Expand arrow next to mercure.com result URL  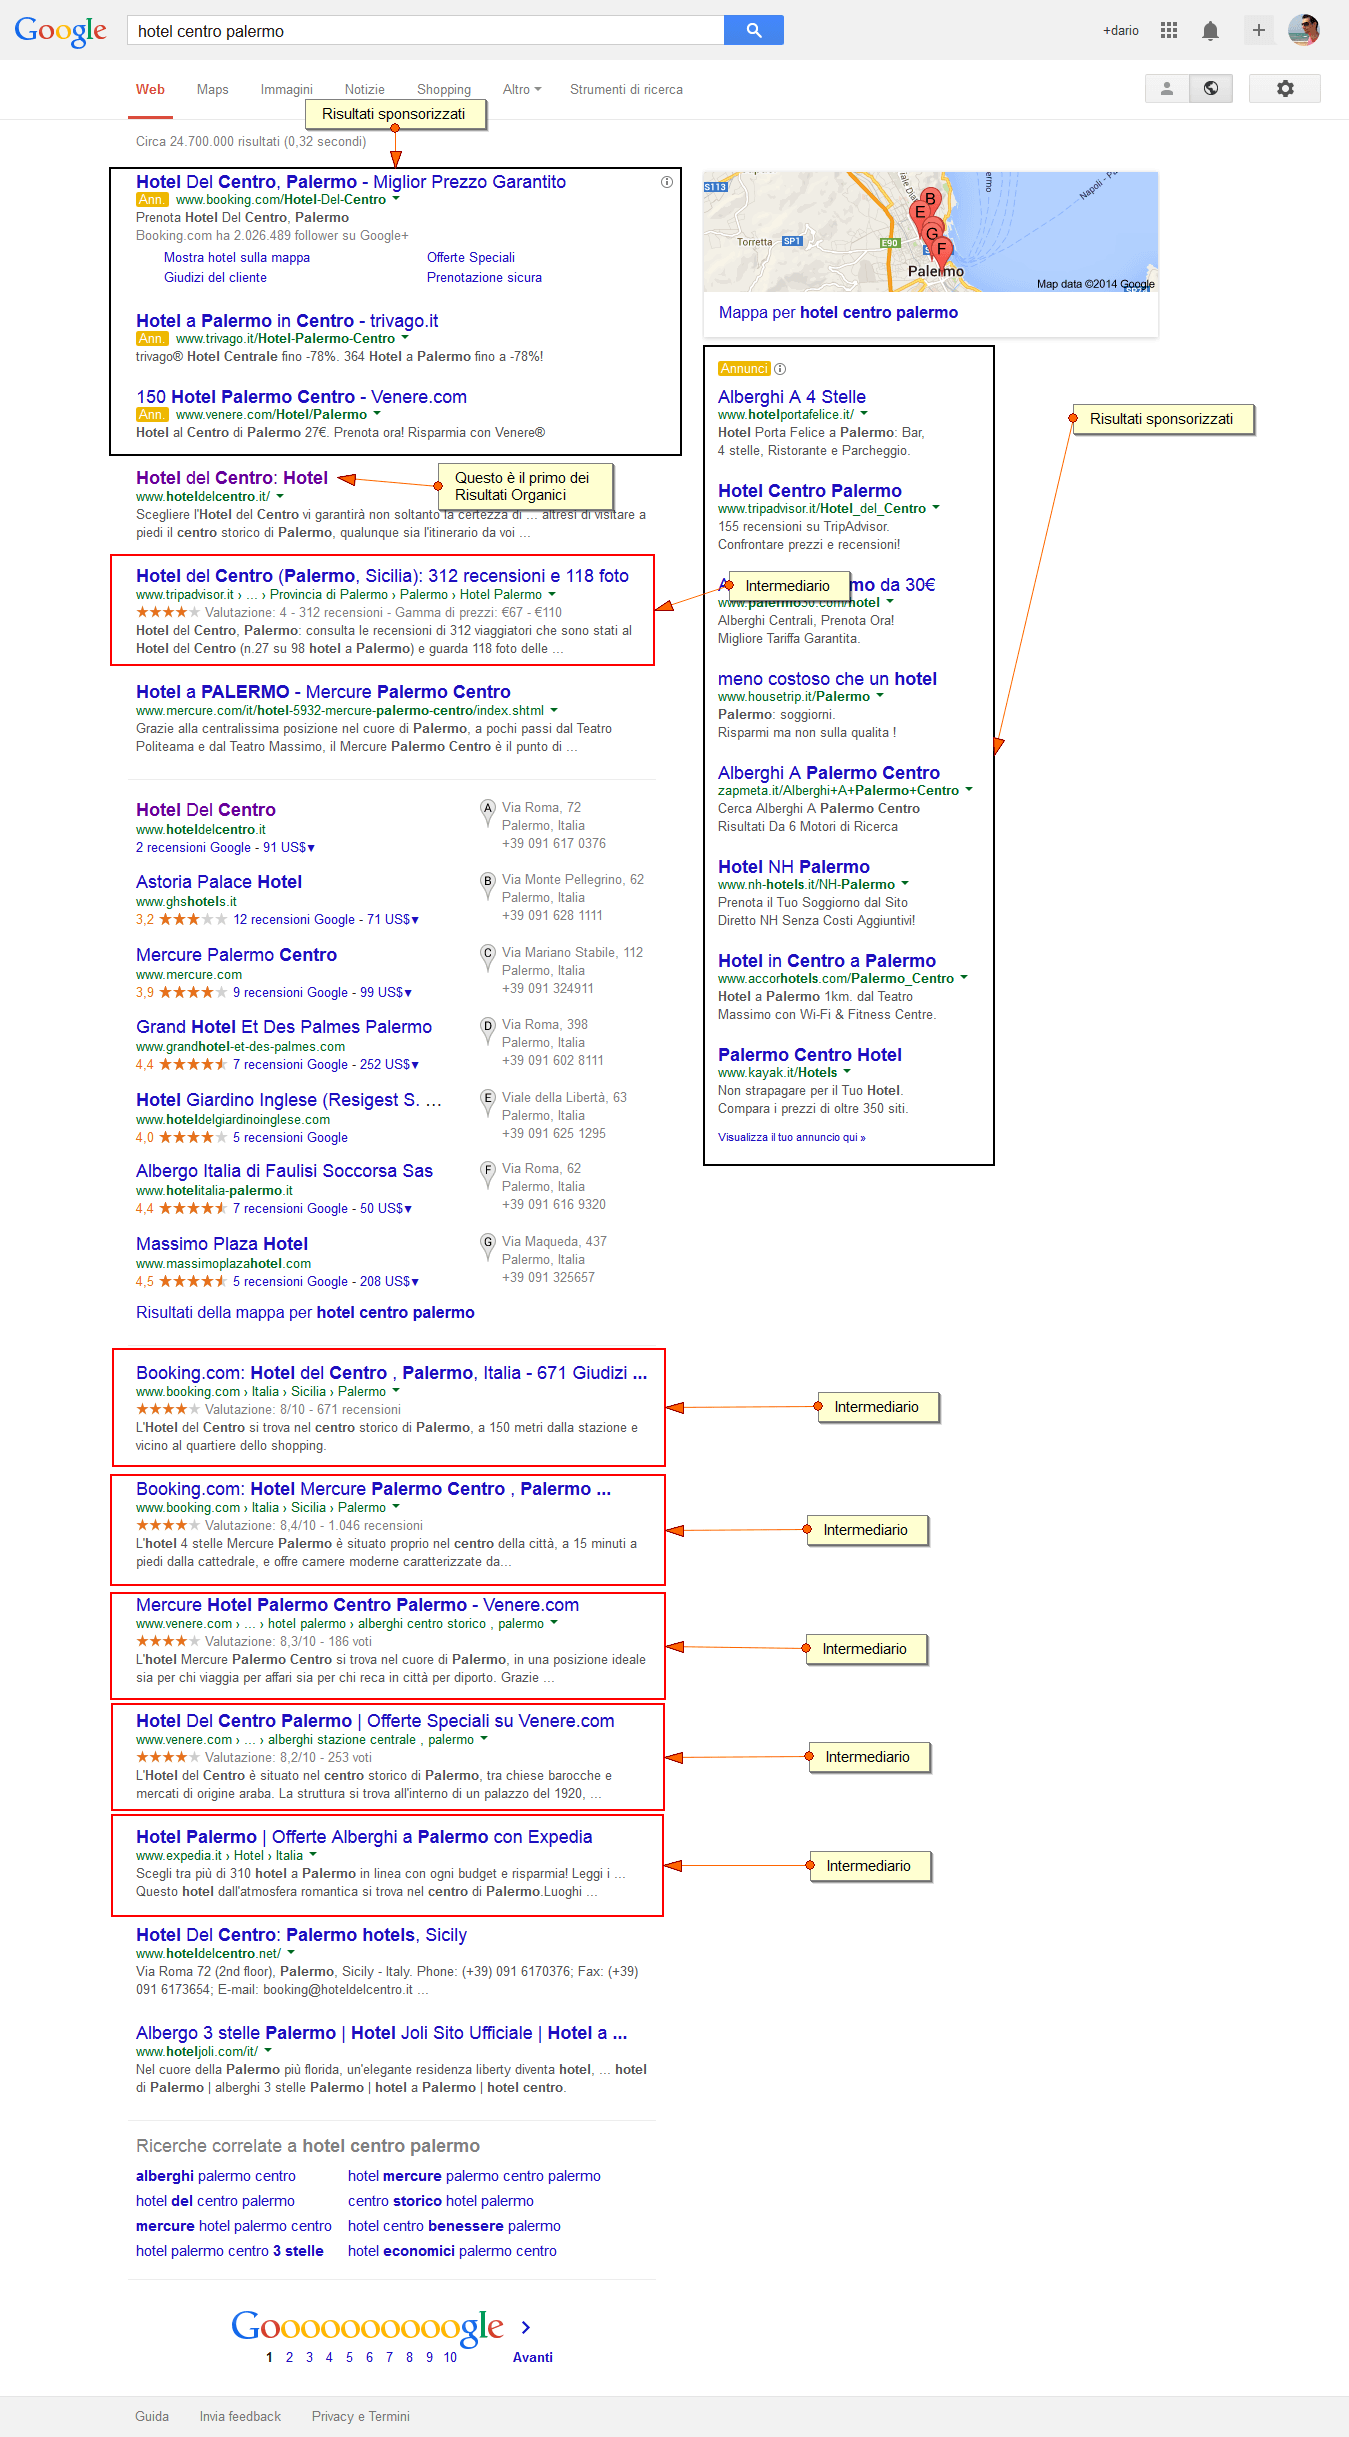pyautogui.click(x=554, y=710)
